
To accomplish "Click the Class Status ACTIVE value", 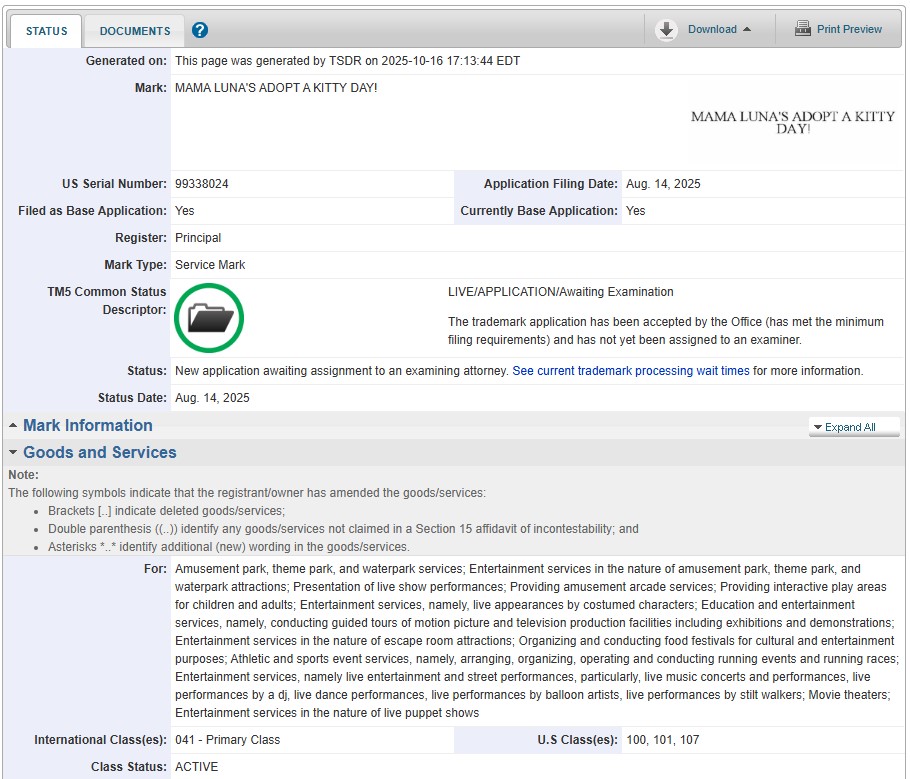I will 196,767.
